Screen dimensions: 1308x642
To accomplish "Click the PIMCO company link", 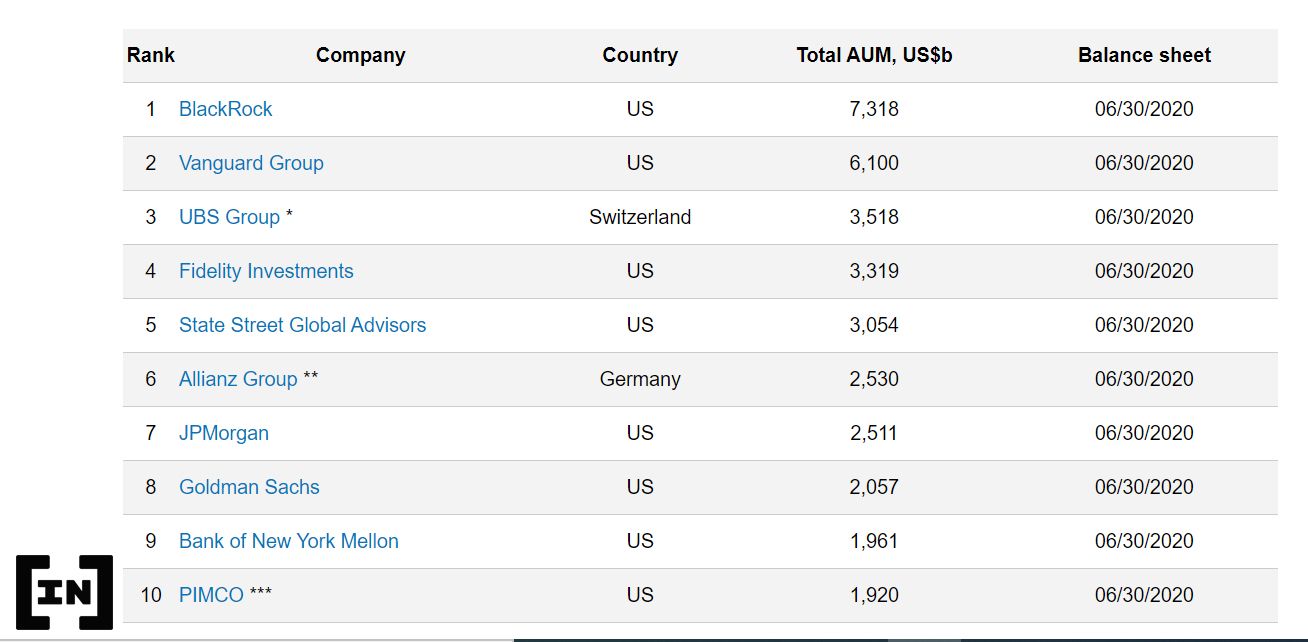I will (x=211, y=595).
